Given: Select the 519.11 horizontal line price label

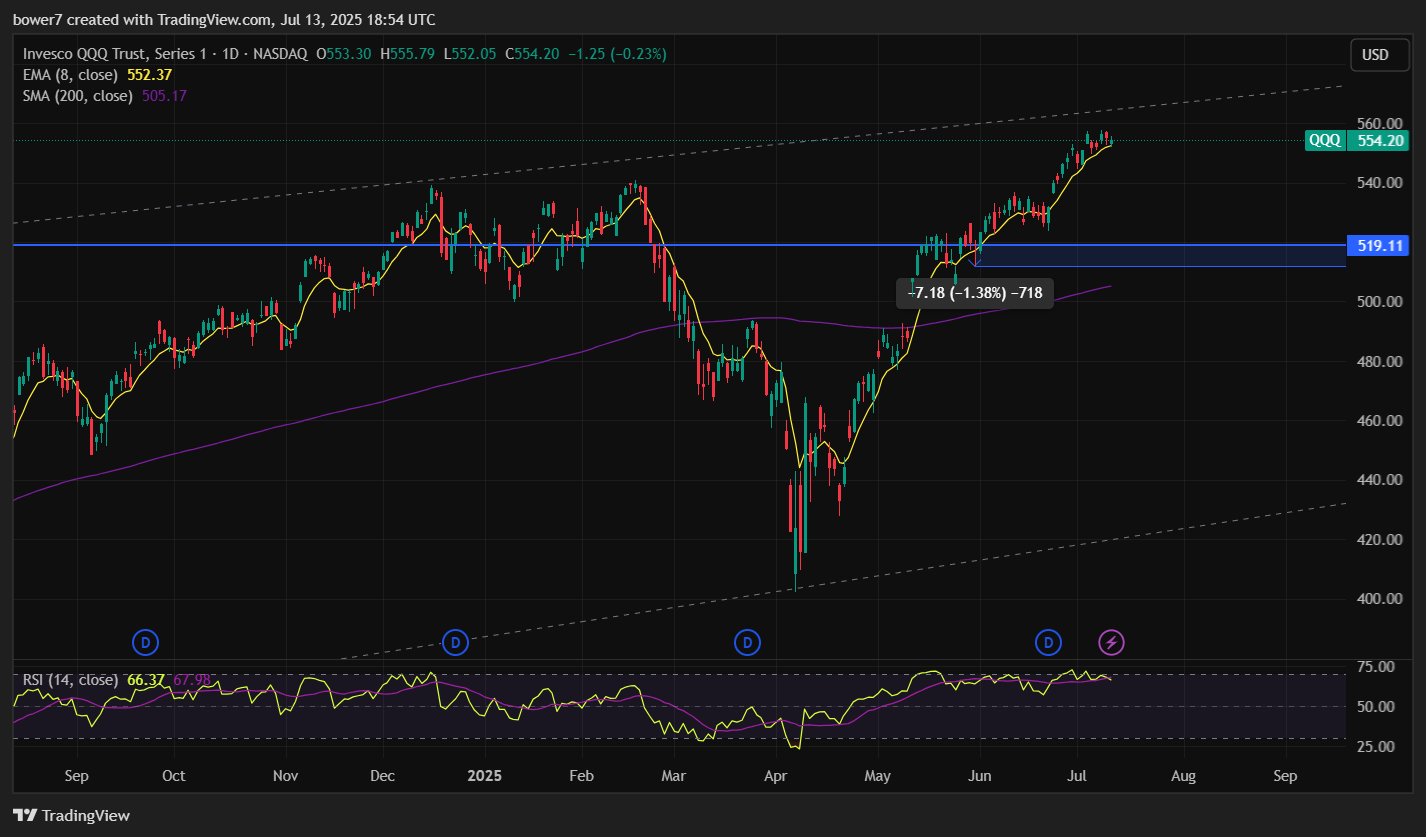Looking at the screenshot, I should click(x=1377, y=245).
